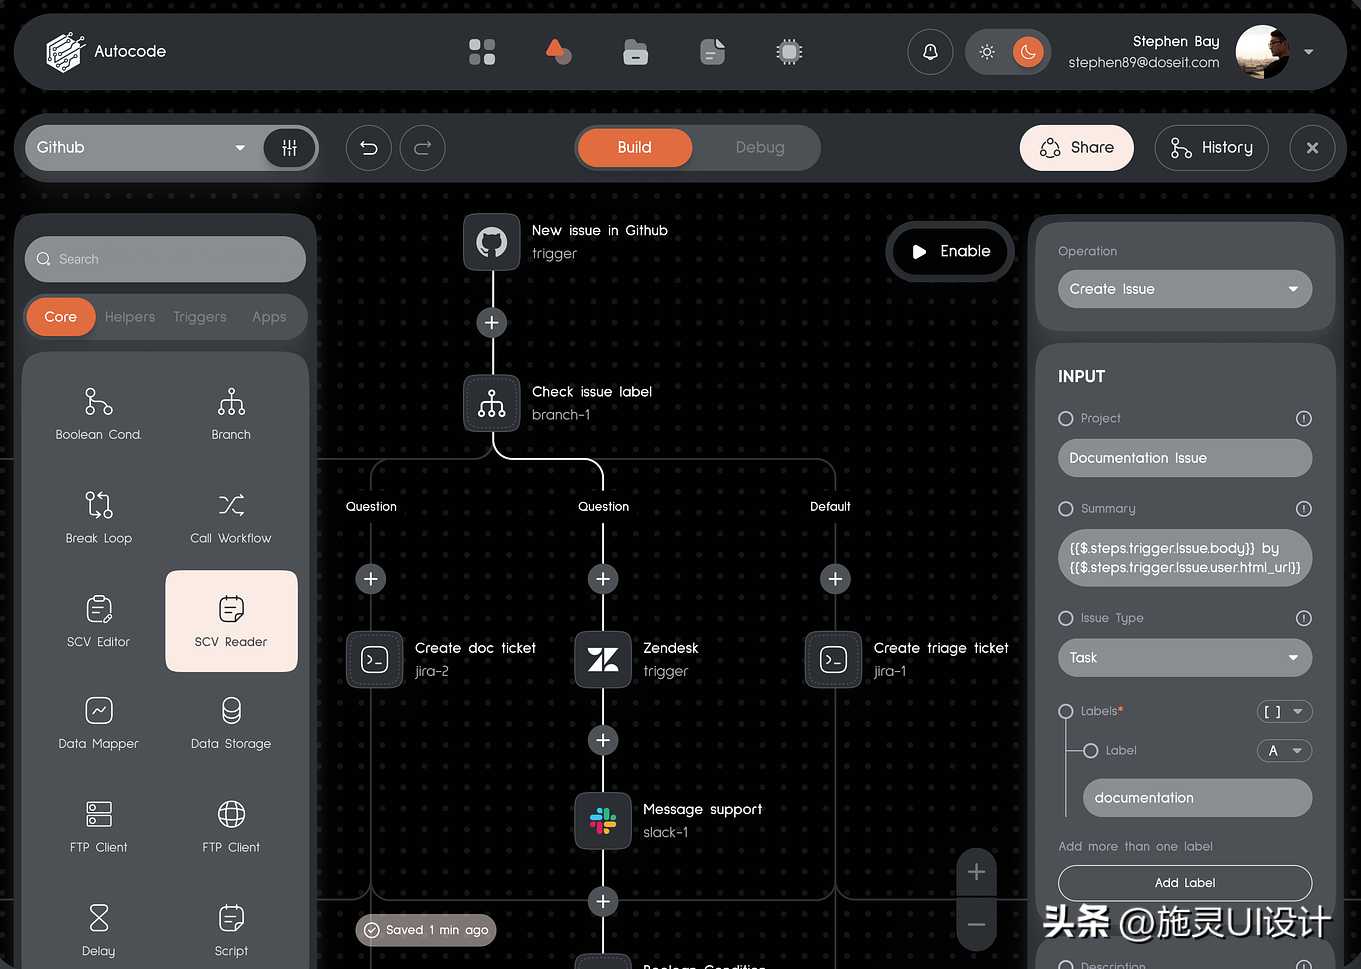This screenshot has width=1361, height=969.
Task: Select the Helpers tab
Action: click(130, 317)
